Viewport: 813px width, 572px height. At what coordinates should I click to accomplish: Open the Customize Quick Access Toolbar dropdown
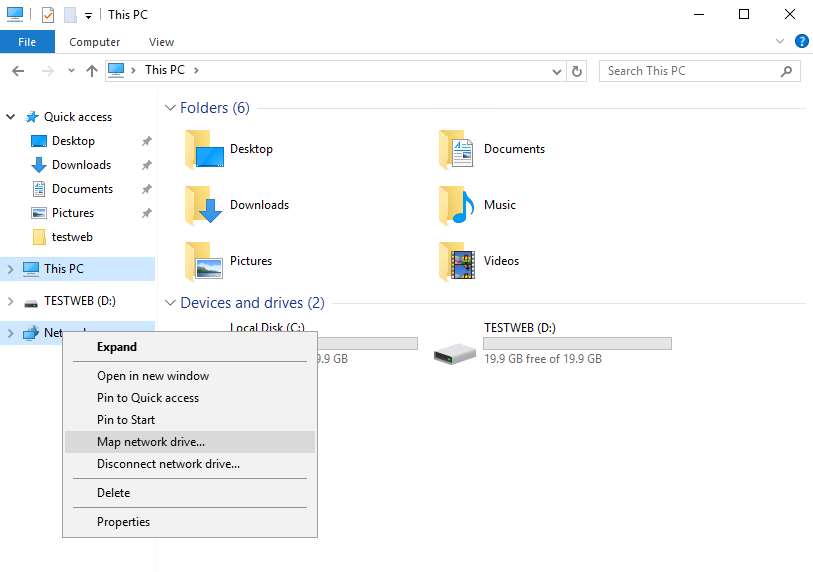89,16
